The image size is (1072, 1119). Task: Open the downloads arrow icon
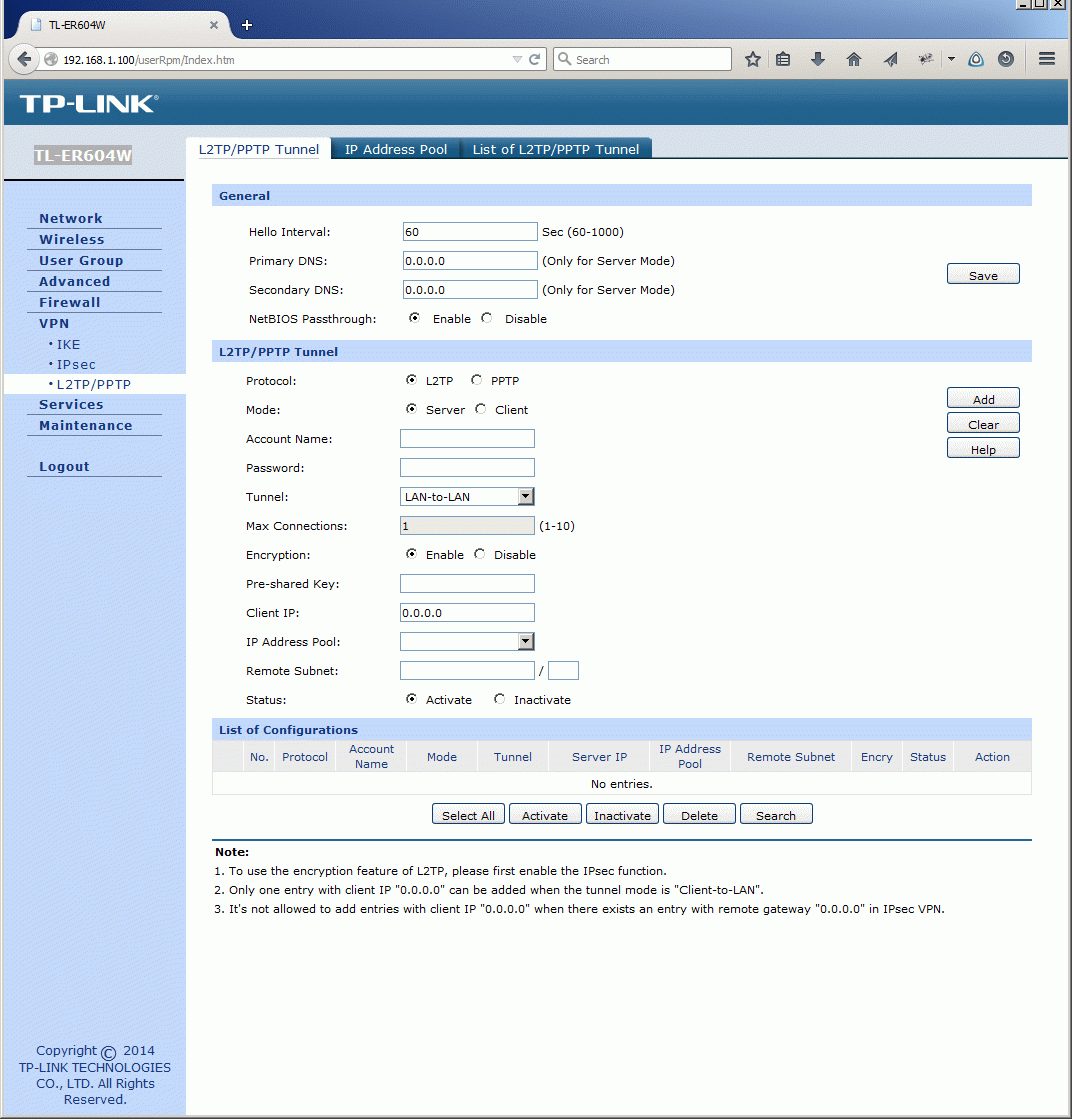pyautogui.click(x=818, y=59)
